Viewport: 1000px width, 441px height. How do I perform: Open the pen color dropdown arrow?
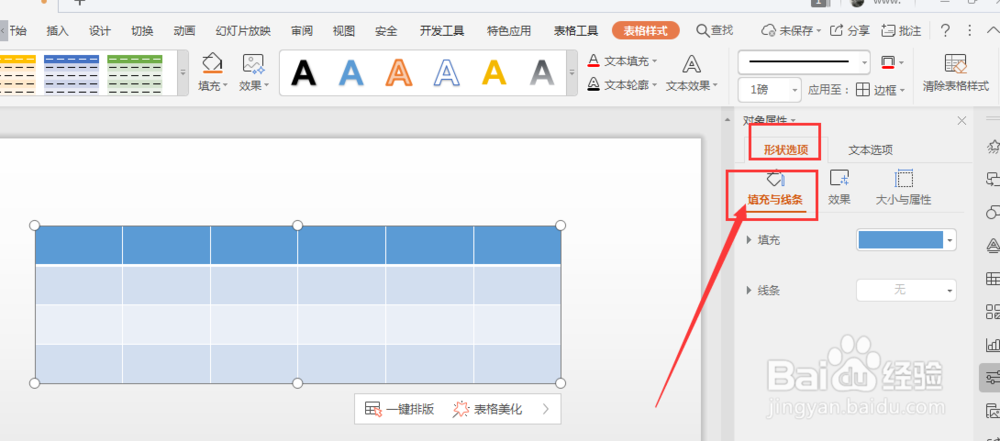(901, 63)
